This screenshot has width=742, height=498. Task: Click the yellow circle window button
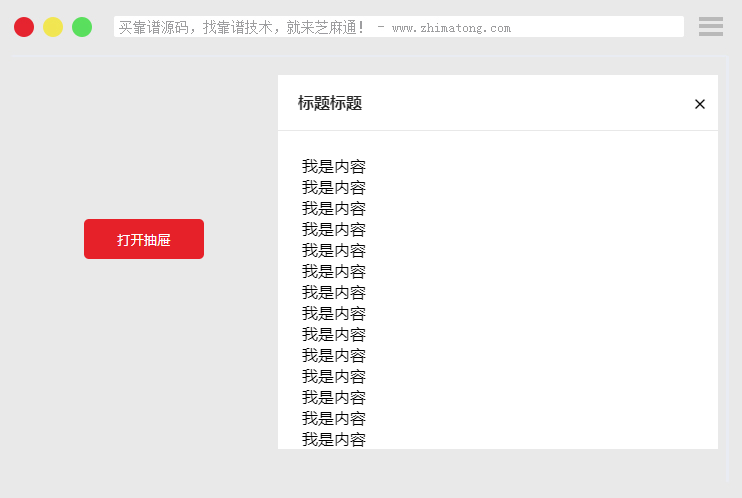(53, 27)
